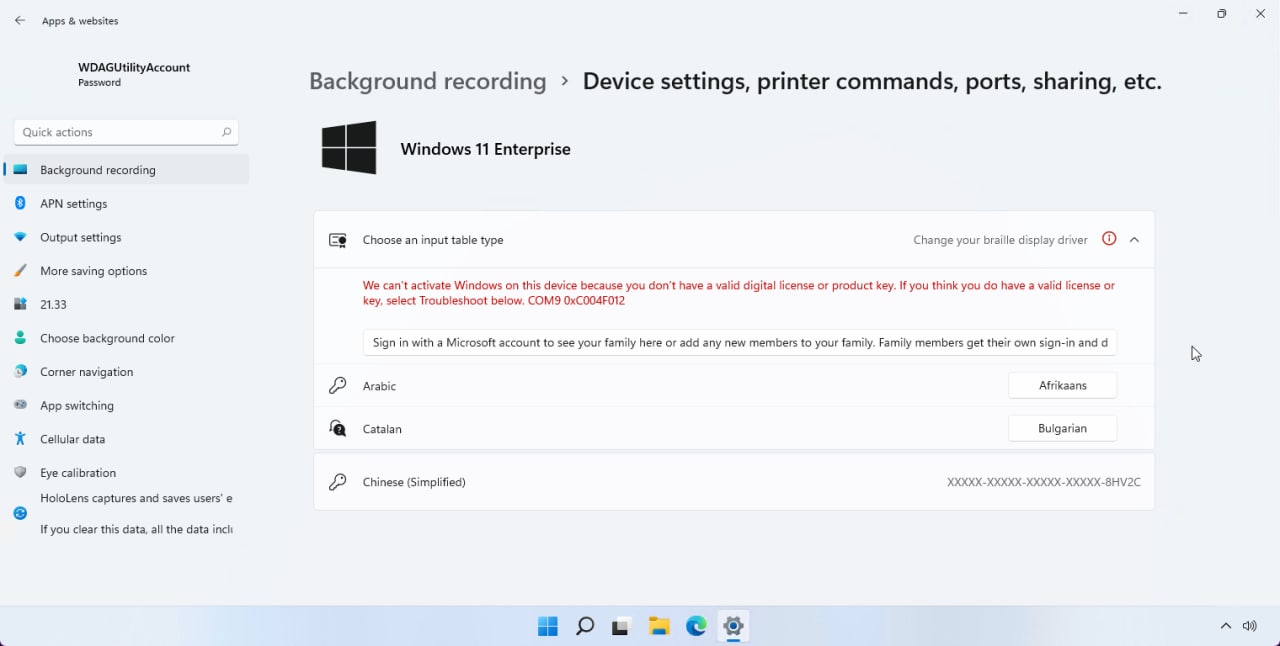Click the certificate icon beside Choose an input table type
The height and width of the screenshot is (646, 1280).
pyautogui.click(x=338, y=240)
